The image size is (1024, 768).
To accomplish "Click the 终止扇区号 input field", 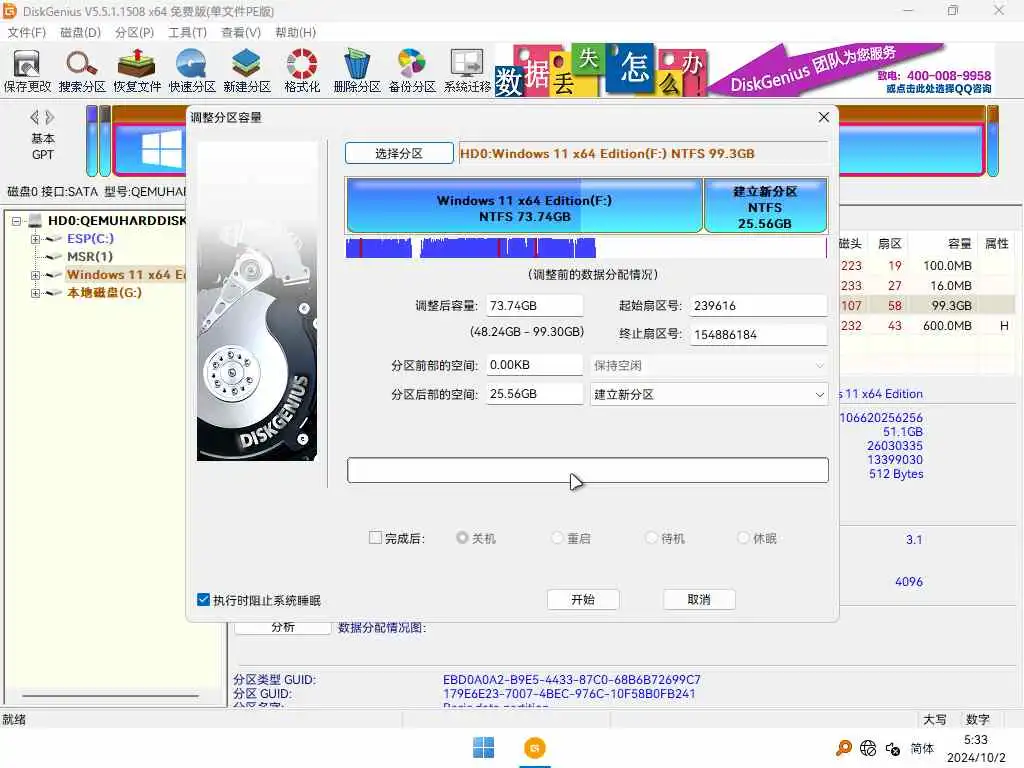I will pos(759,334).
